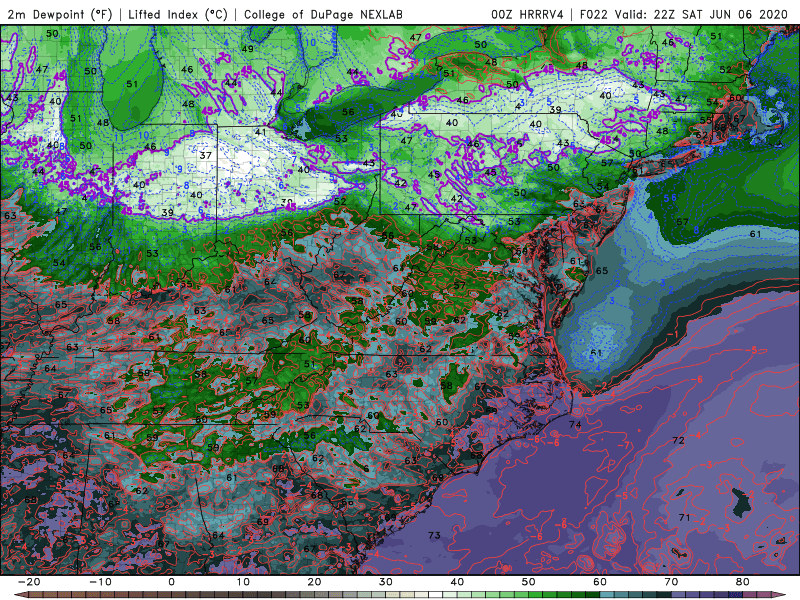Click the '41' dewpoint value on the map

pos(261,132)
